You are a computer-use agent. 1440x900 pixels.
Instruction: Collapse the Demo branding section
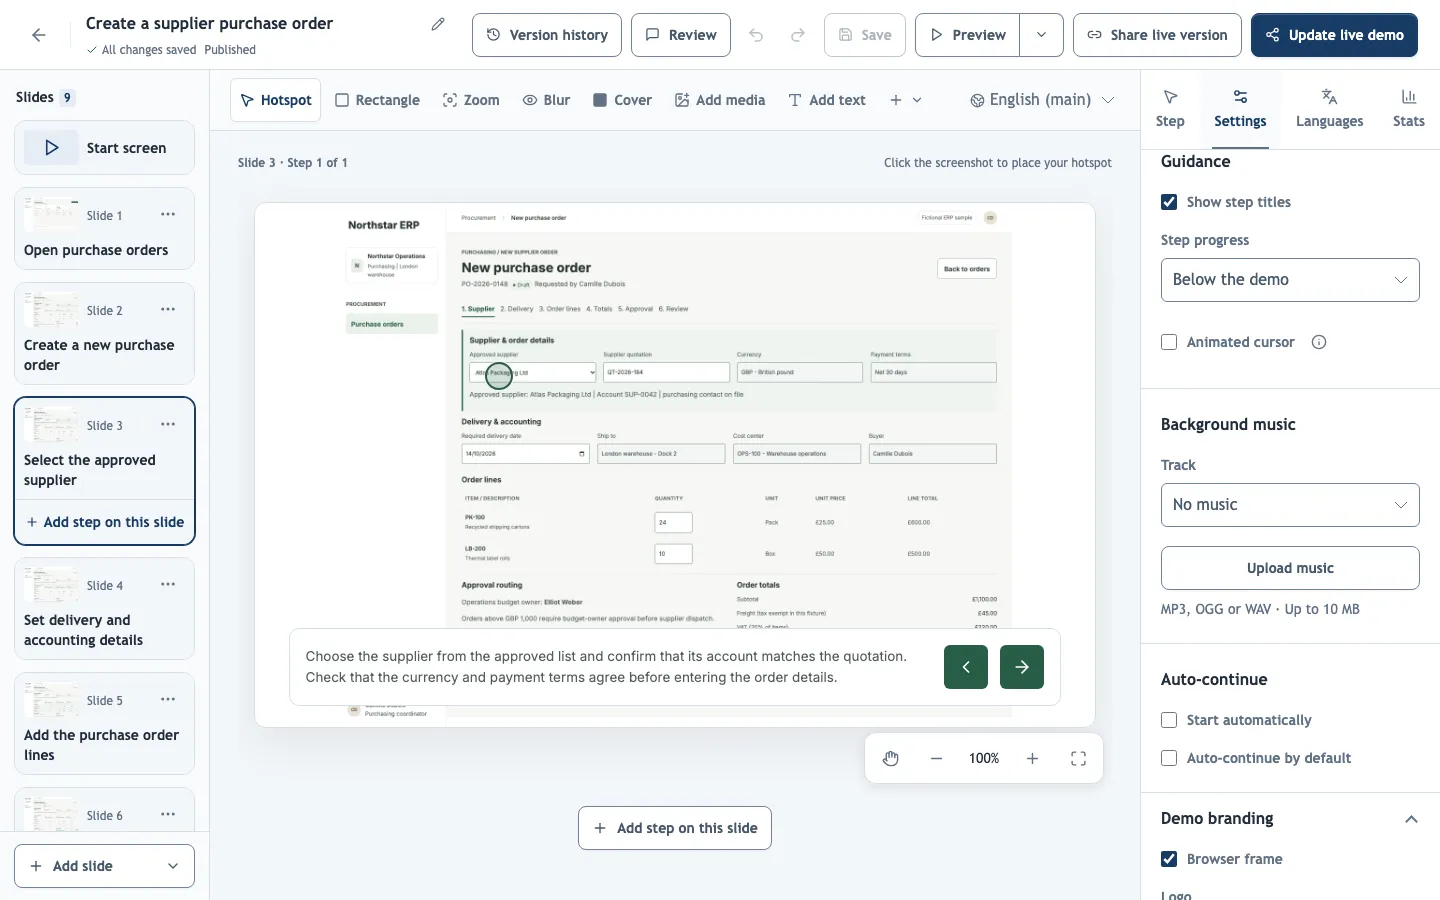(x=1411, y=819)
